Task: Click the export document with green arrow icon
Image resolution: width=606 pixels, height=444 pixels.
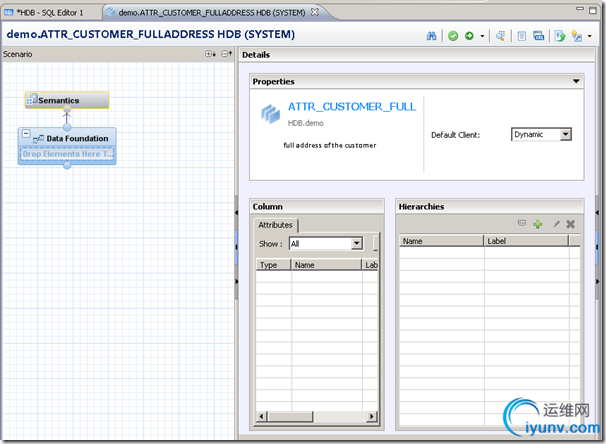Action: 560,36
